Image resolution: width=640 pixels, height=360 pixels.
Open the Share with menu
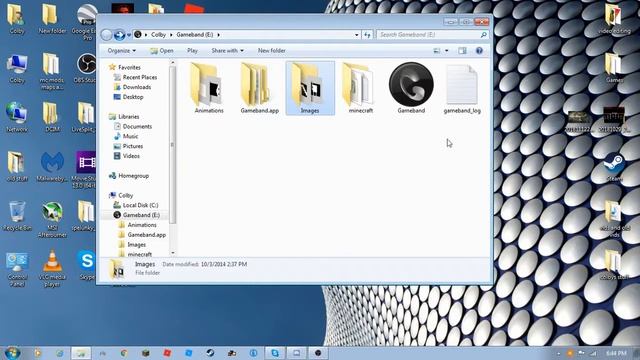click(x=227, y=51)
